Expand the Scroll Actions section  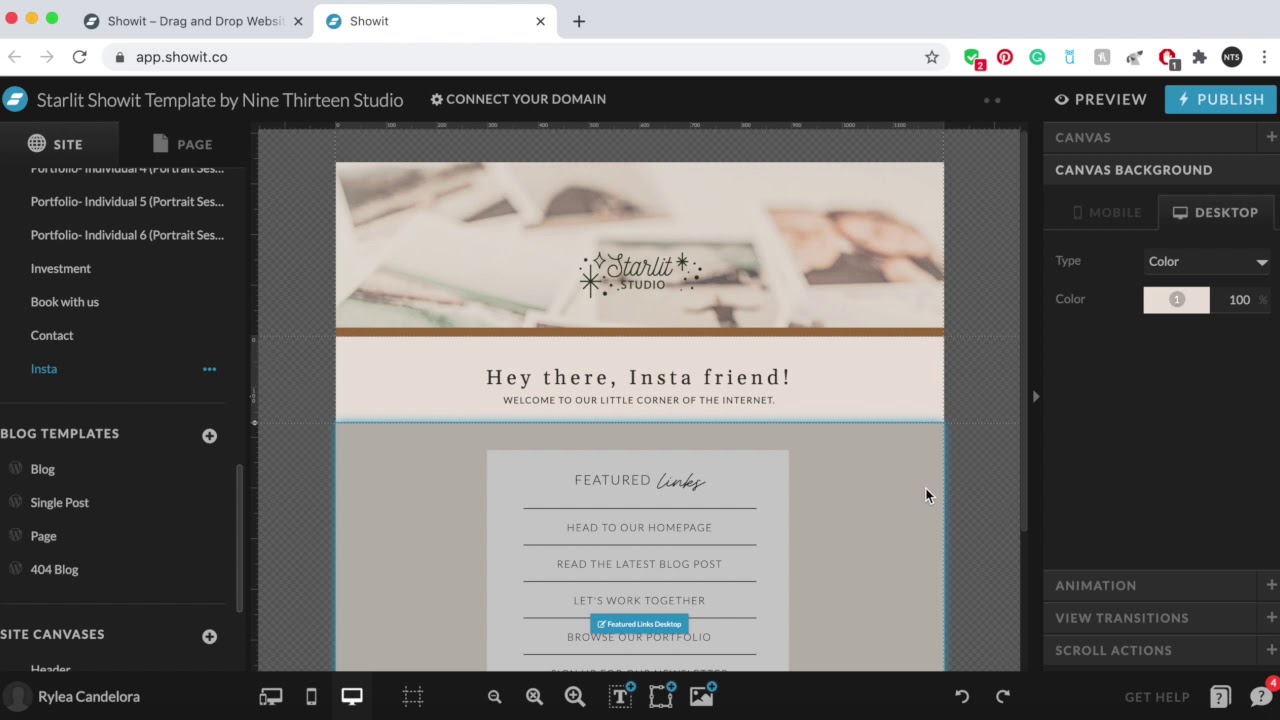click(x=1271, y=650)
